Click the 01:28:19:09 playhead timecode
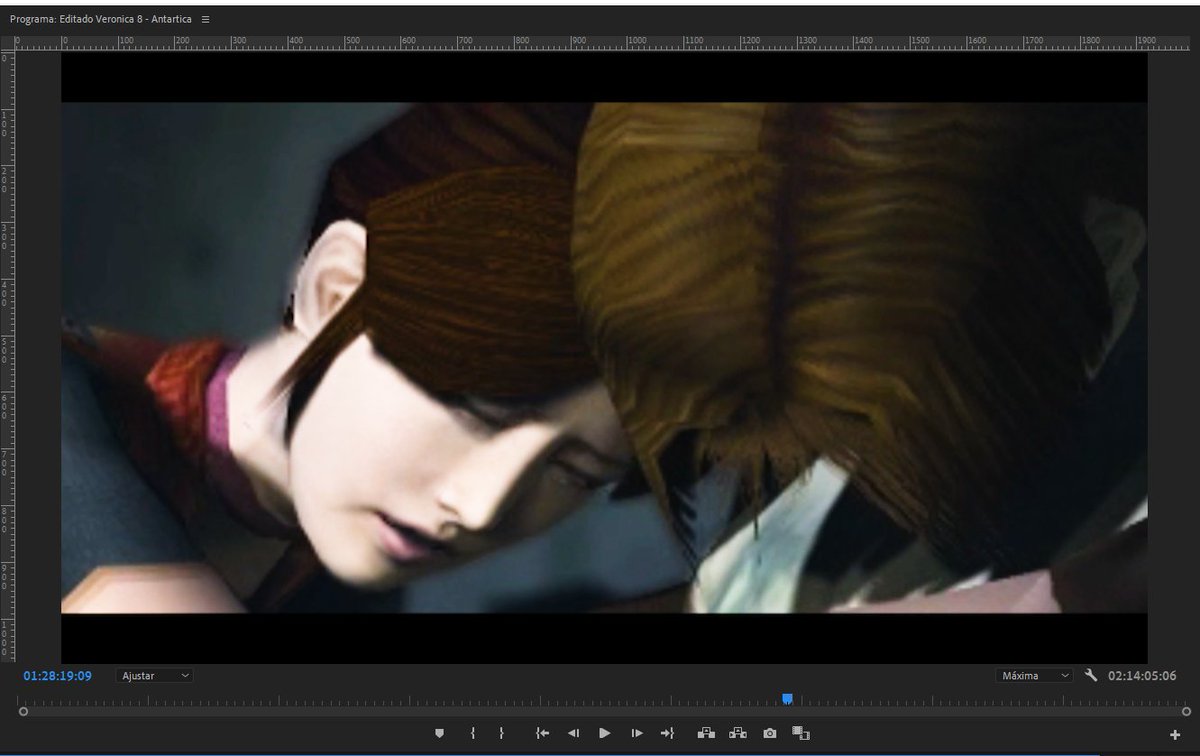Viewport: 1200px width, 756px height. (x=57, y=676)
